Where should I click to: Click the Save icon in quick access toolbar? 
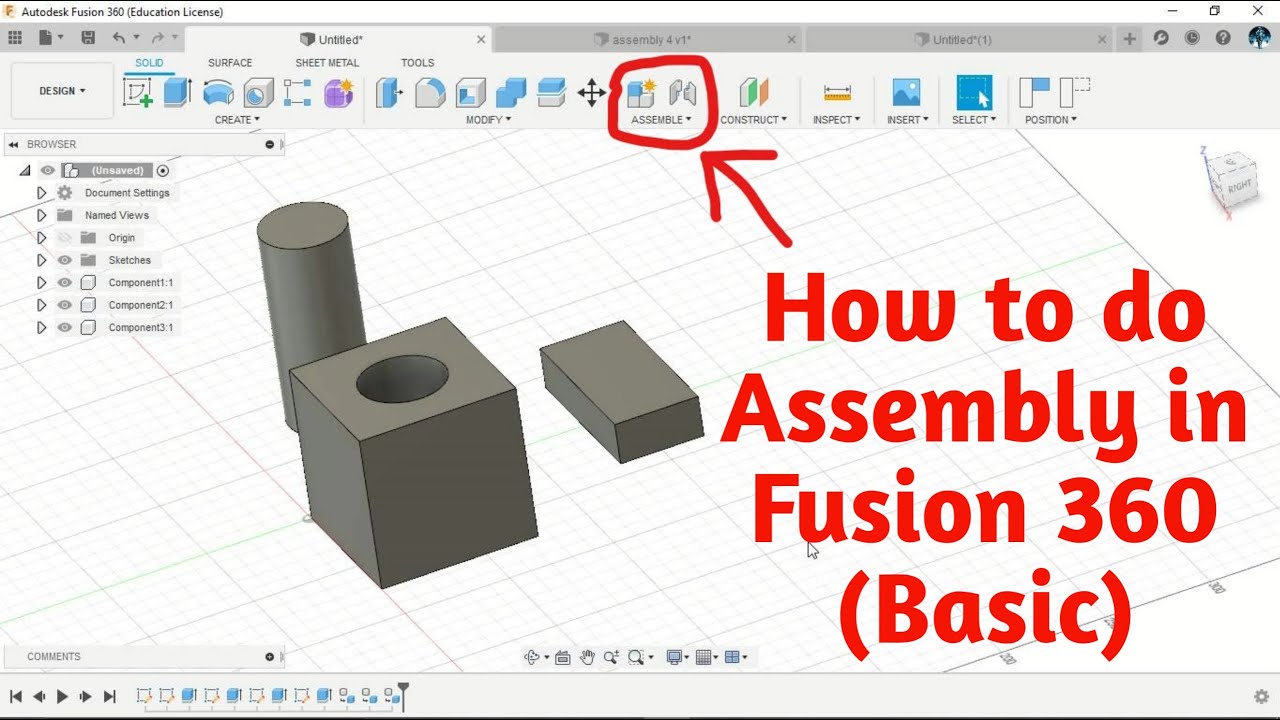click(88, 38)
